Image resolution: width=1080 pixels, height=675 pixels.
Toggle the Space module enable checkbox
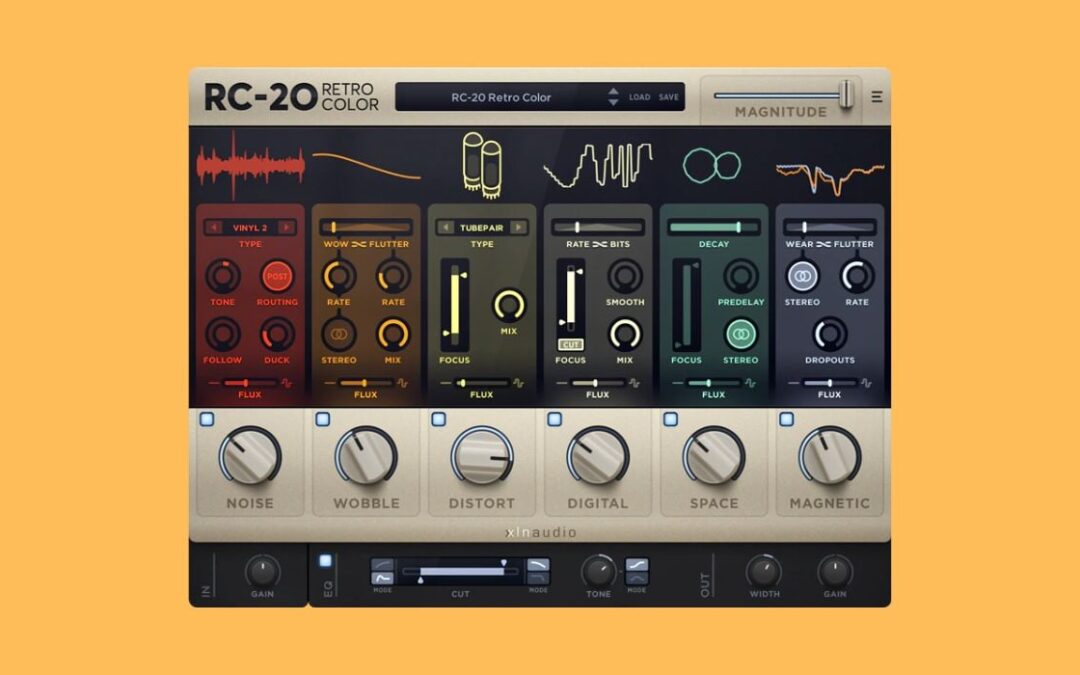coord(670,419)
